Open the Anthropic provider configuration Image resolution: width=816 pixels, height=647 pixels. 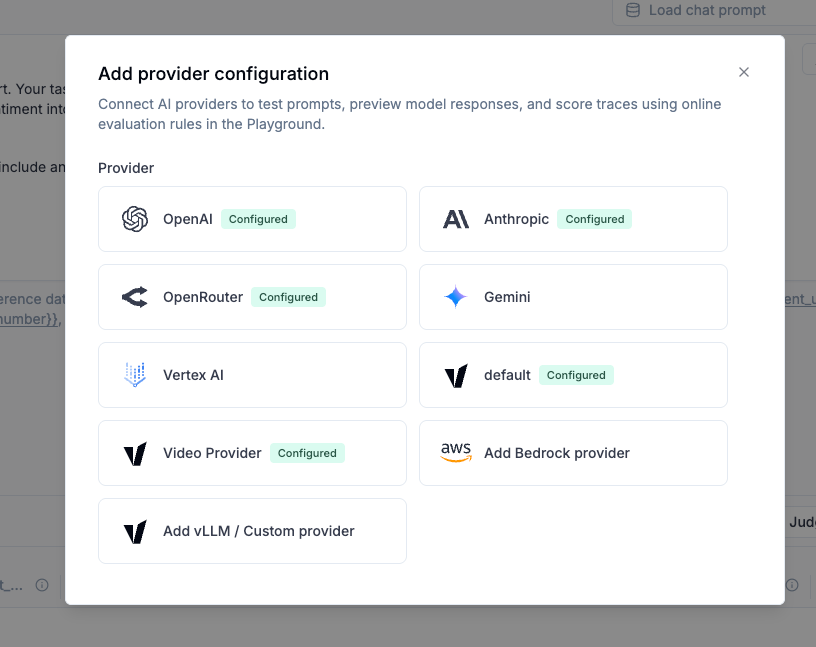pos(573,218)
